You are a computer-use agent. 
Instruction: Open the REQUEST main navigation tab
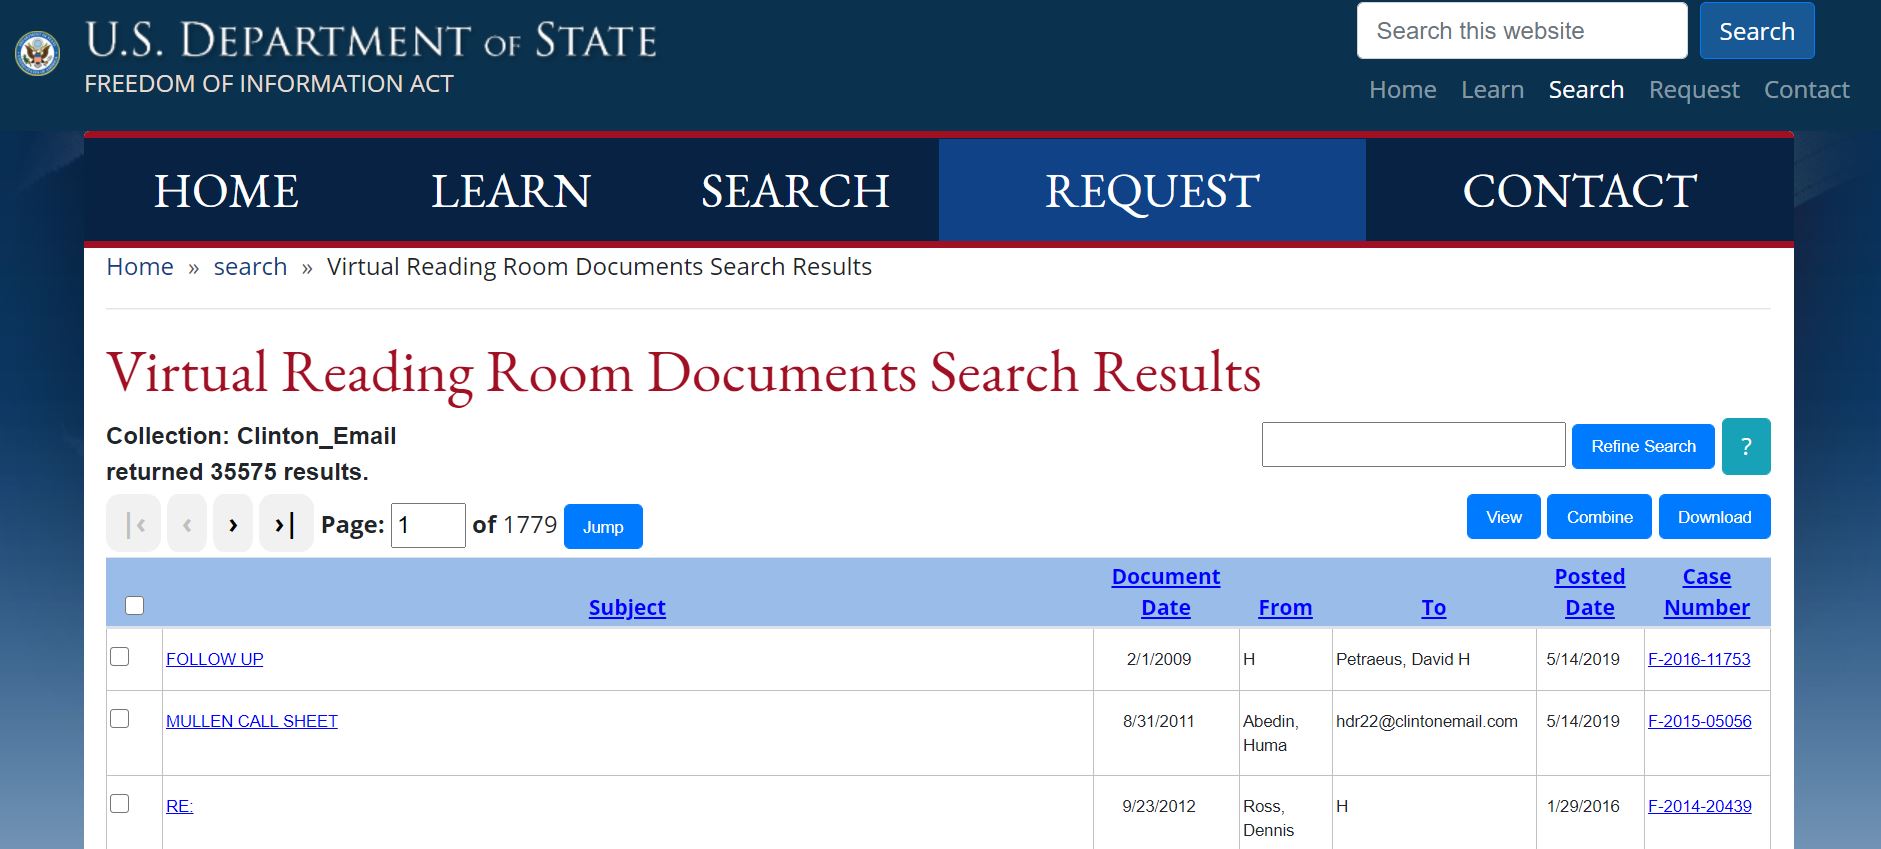pos(1152,191)
